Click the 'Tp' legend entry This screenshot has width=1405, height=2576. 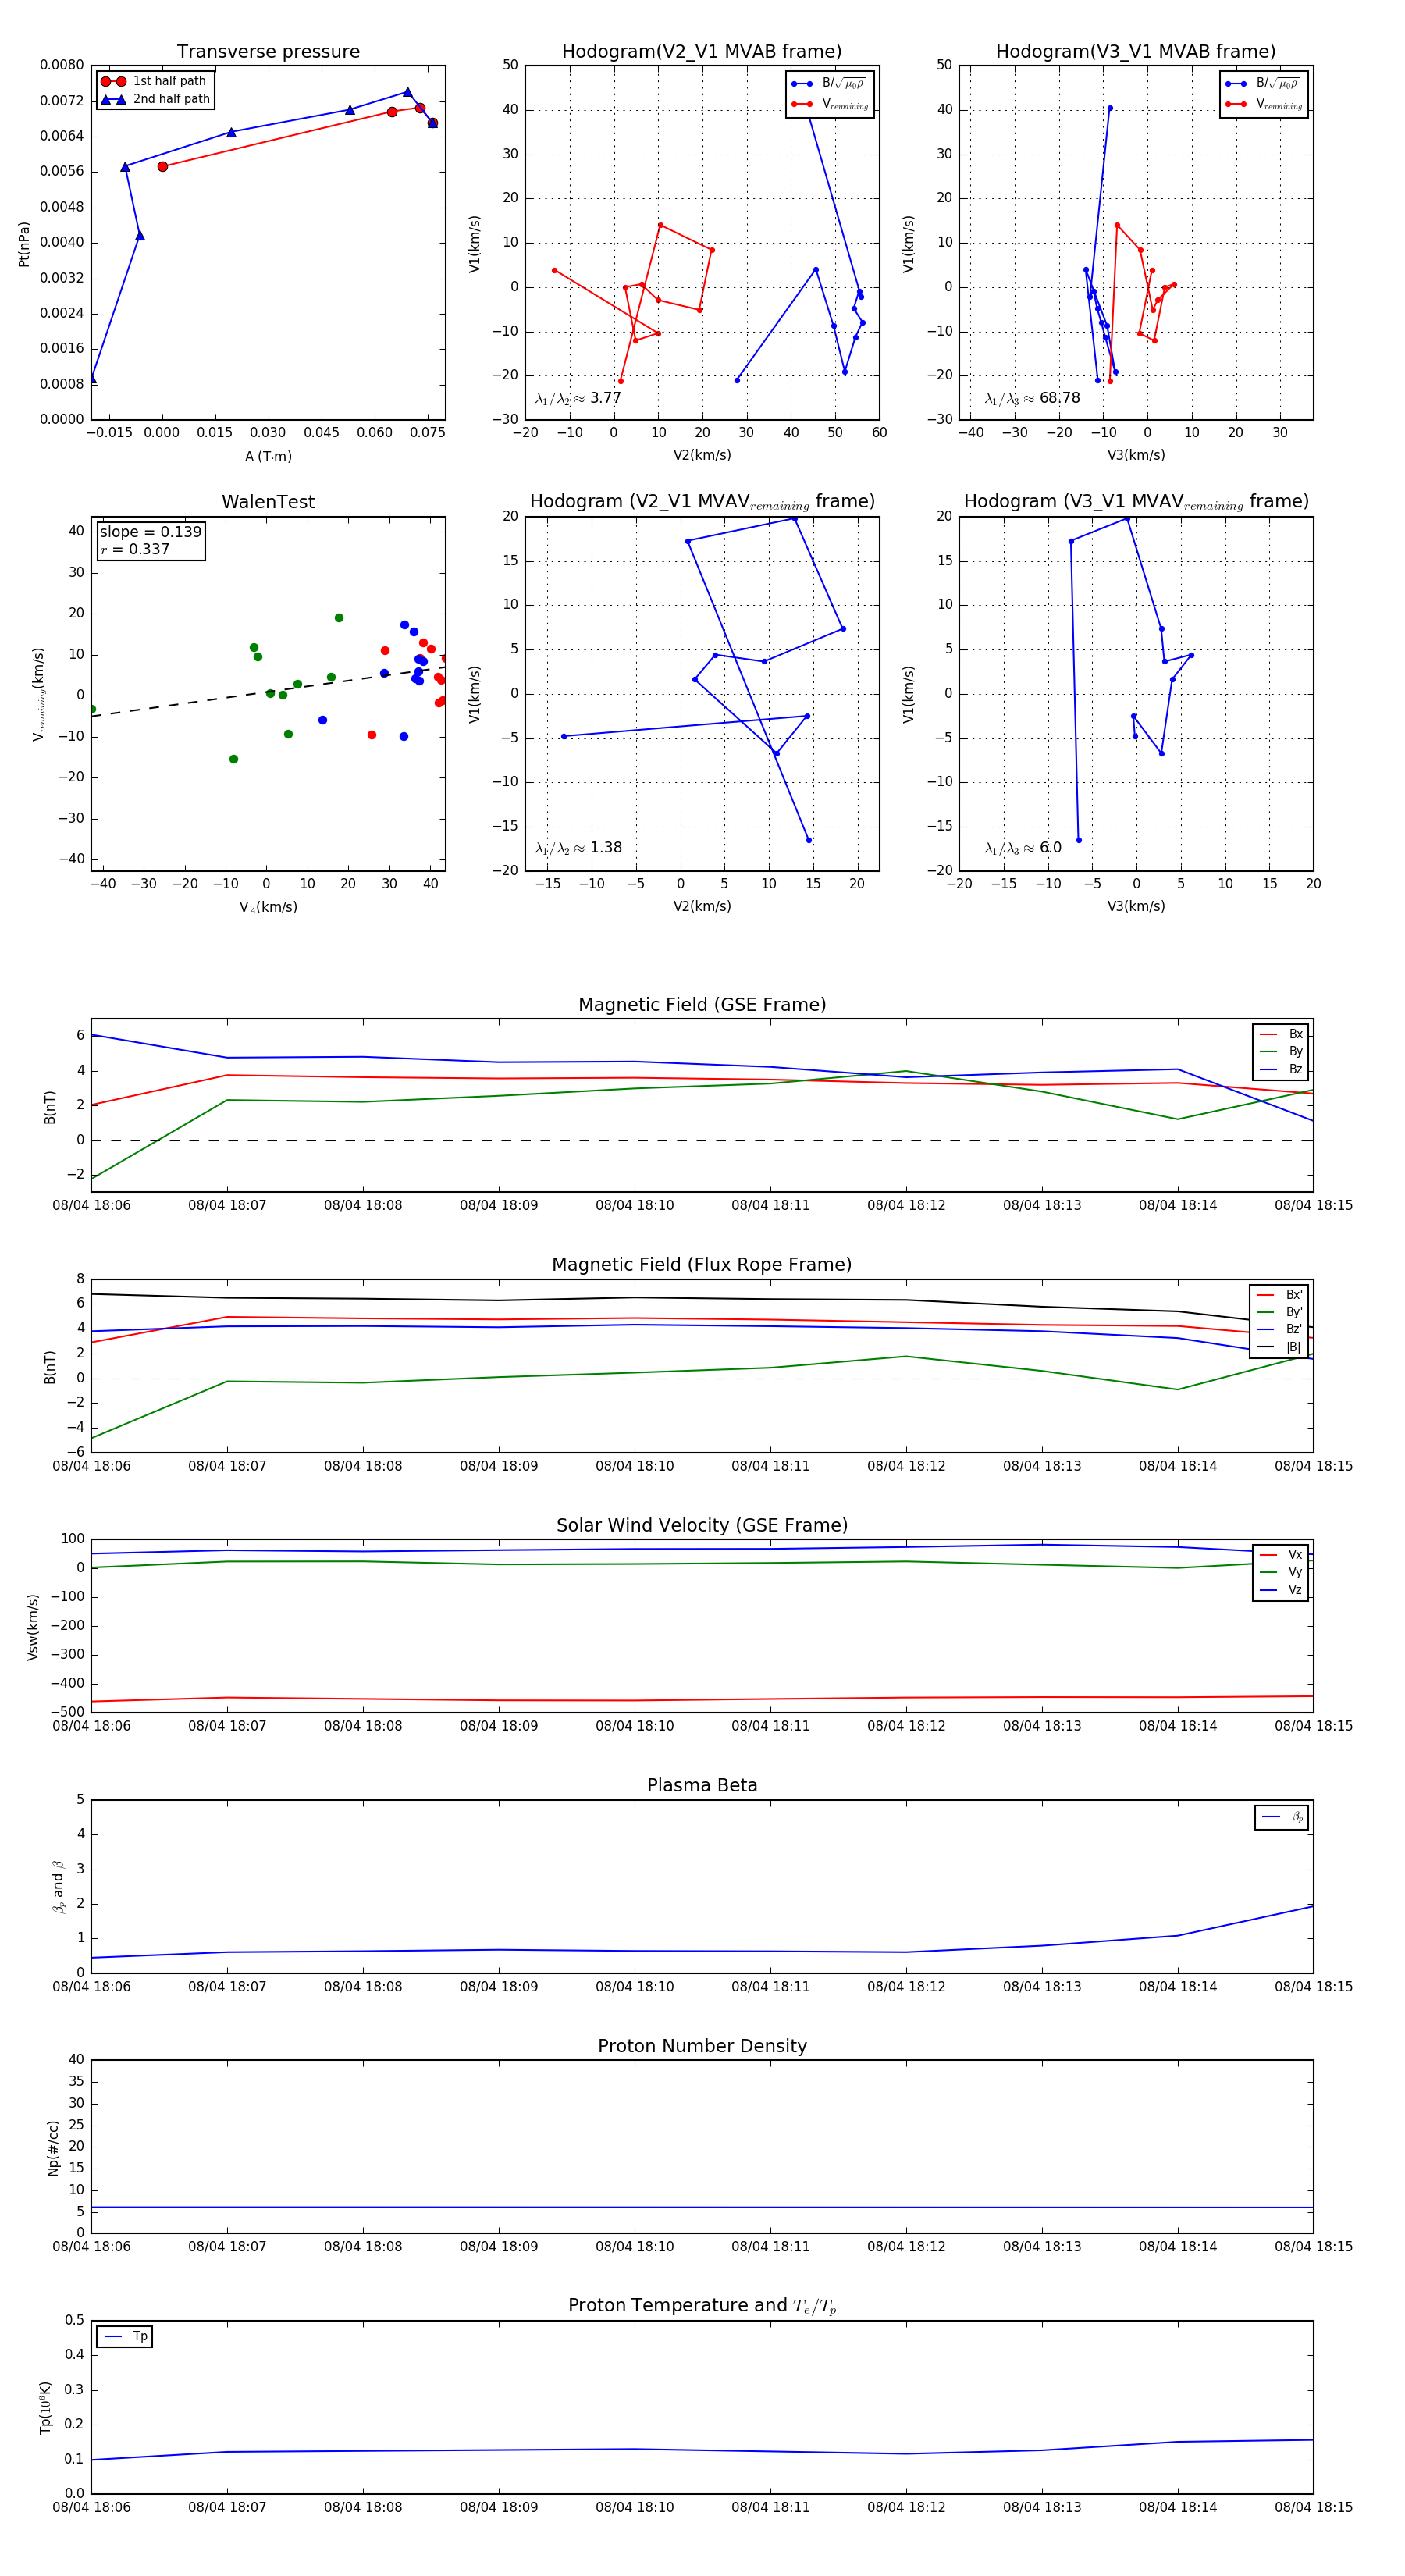[x=125, y=2336]
